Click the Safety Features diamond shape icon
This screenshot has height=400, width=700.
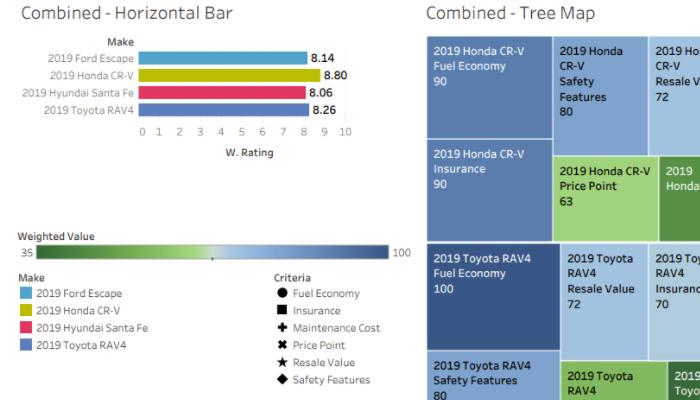(282, 379)
